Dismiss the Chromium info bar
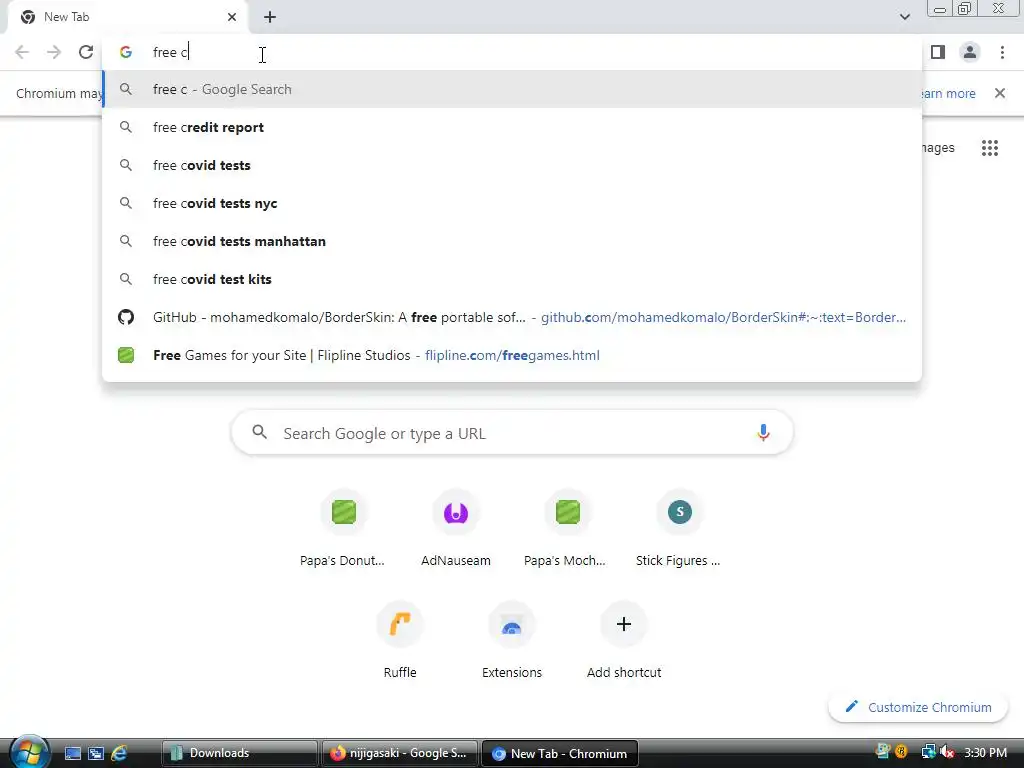The image size is (1024, 768). click(x=1000, y=93)
